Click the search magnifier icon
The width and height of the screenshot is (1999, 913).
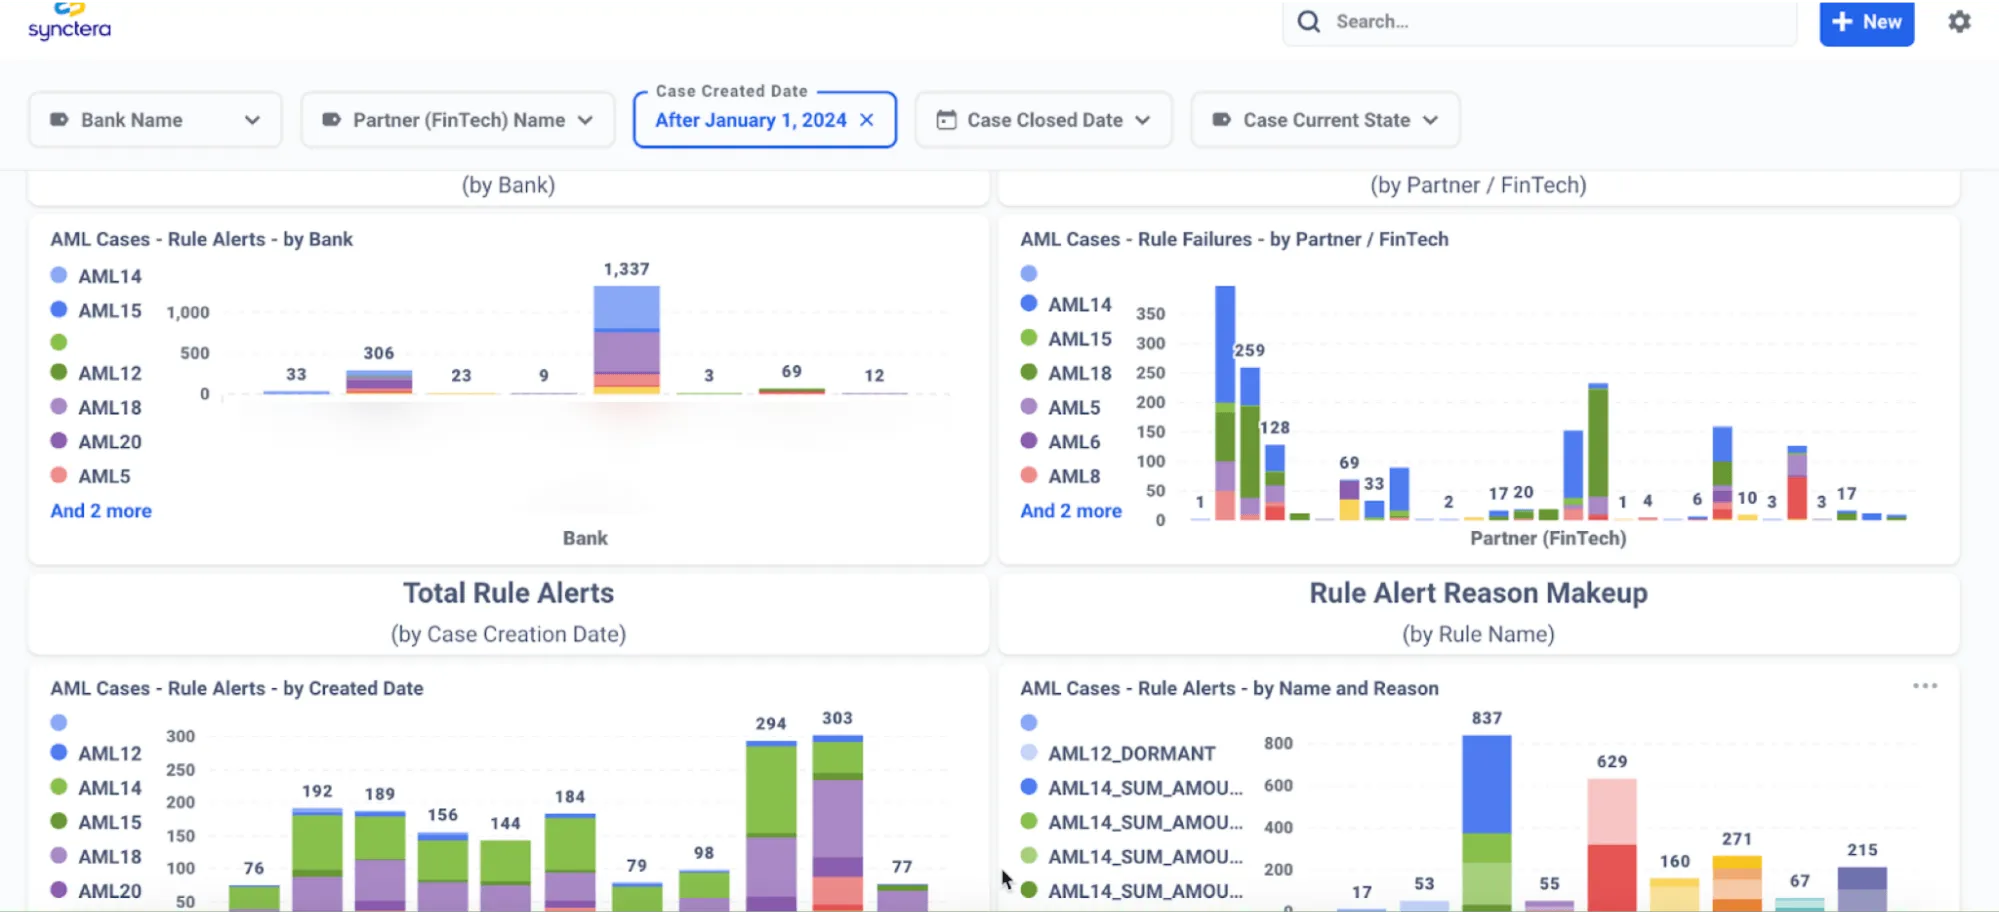pos(1308,21)
